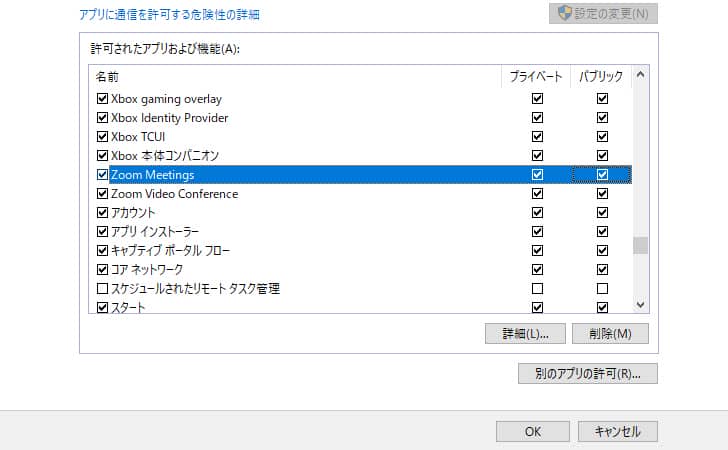The width and height of the screenshot is (728, 450).
Task: Uncheck スタート name checkbox
Action: 102,307
